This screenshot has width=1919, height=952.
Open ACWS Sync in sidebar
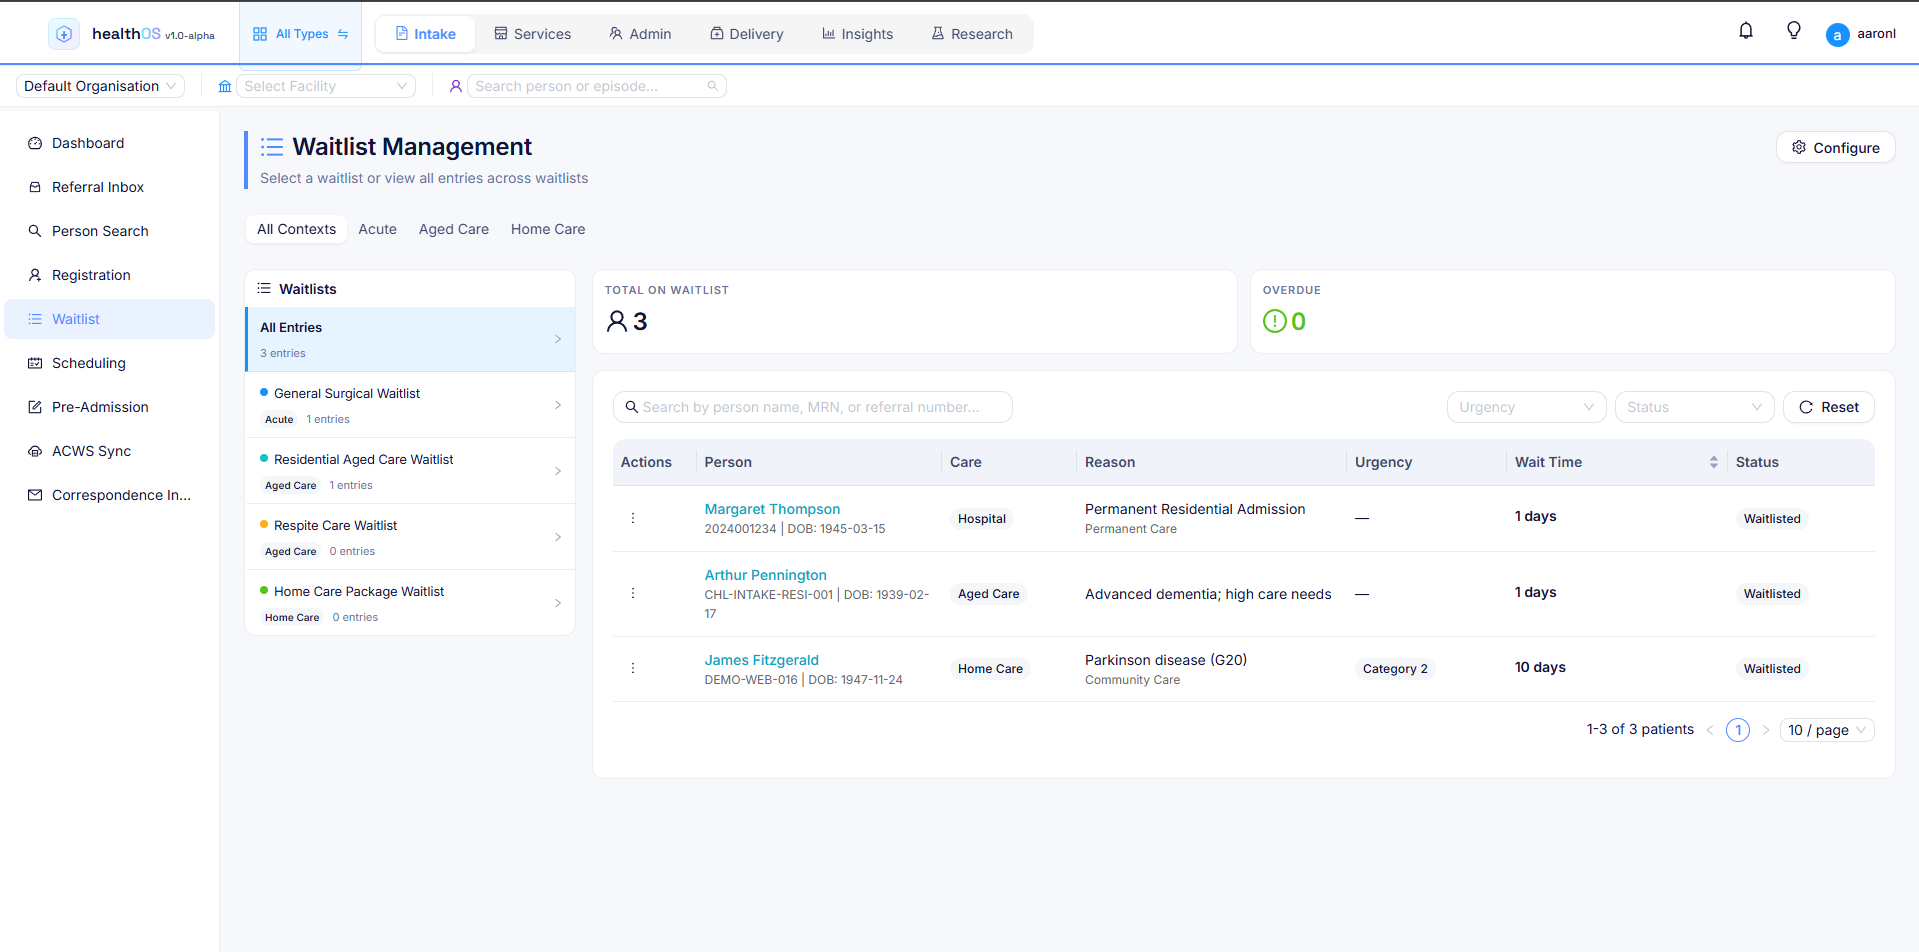[110, 451]
